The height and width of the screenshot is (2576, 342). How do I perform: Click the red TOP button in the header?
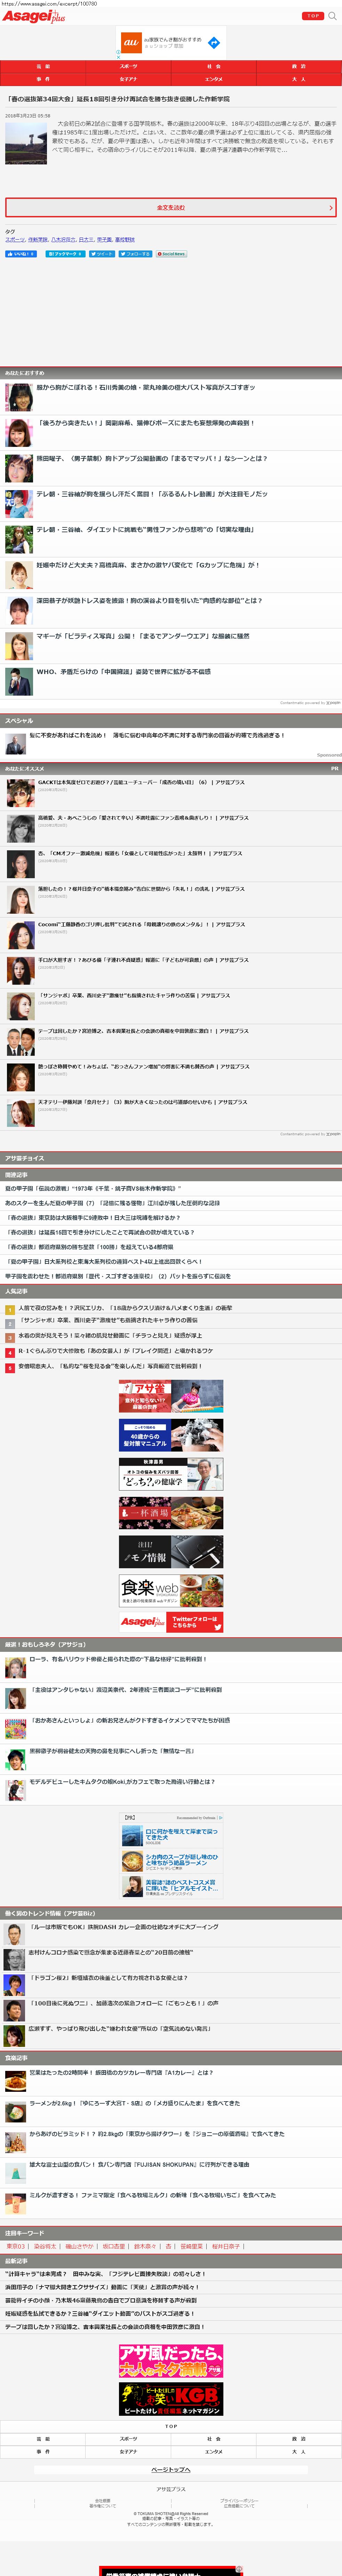(x=313, y=16)
